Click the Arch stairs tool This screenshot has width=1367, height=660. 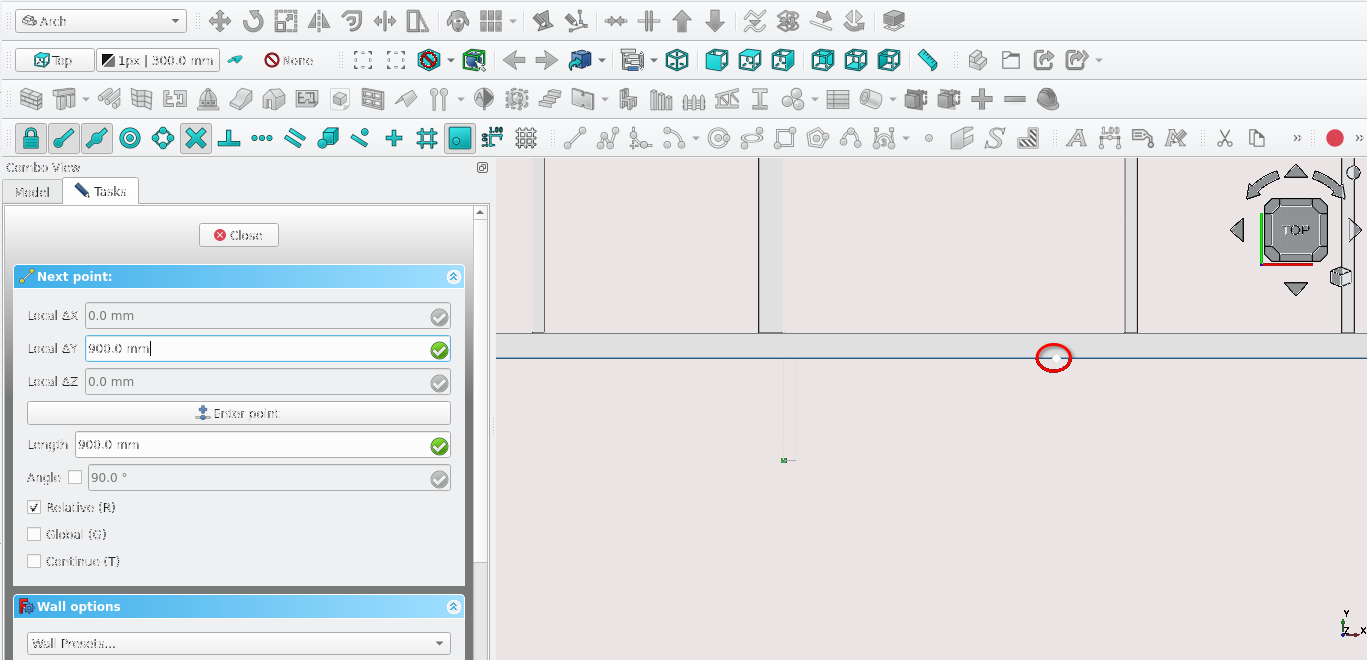(x=550, y=99)
